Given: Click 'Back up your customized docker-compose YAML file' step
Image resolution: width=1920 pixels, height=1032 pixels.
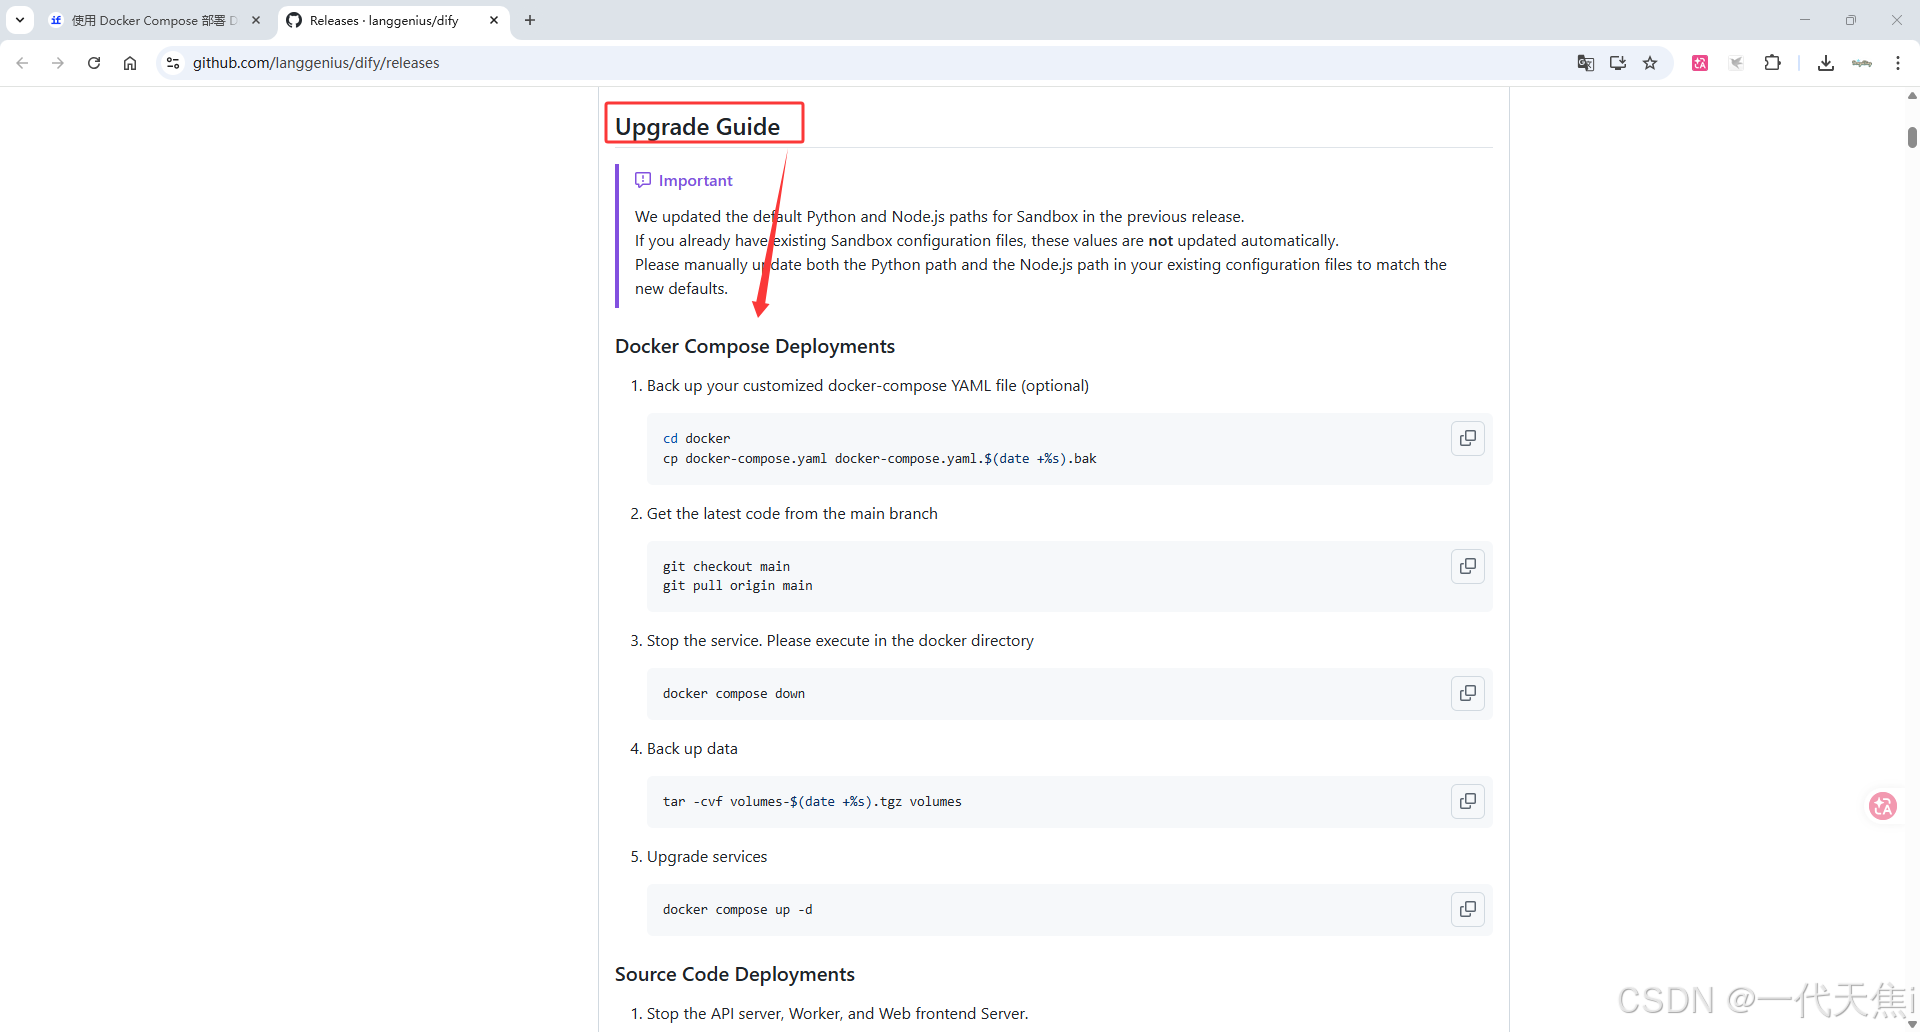Looking at the screenshot, I should tap(868, 386).
